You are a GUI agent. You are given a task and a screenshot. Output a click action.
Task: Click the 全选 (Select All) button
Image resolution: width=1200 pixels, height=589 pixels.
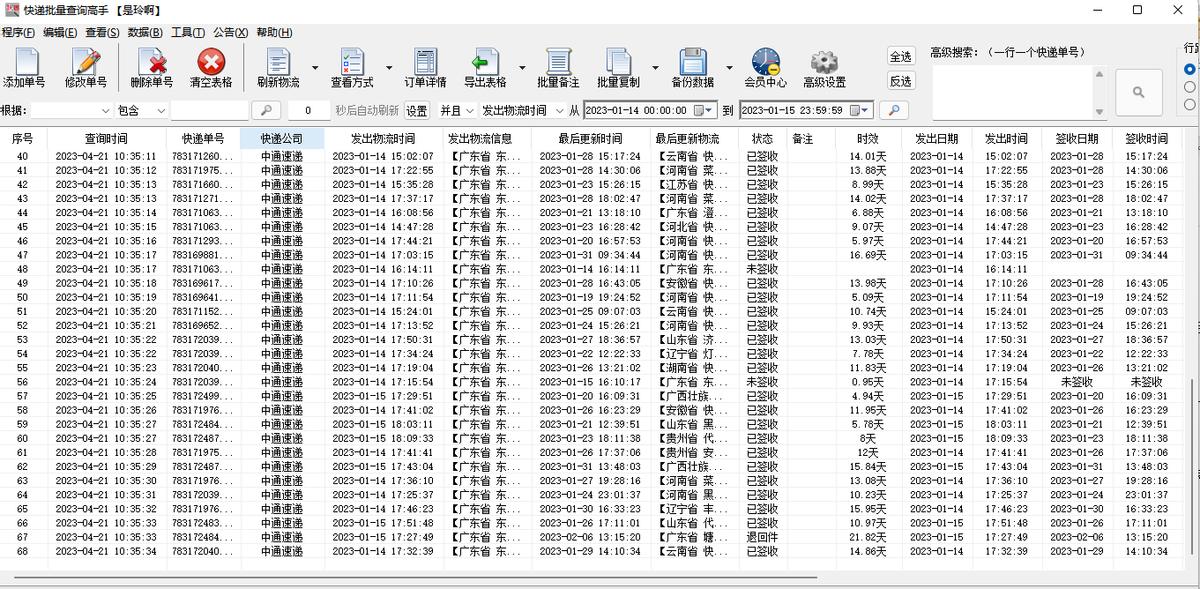pyautogui.click(x=901, y=53)
